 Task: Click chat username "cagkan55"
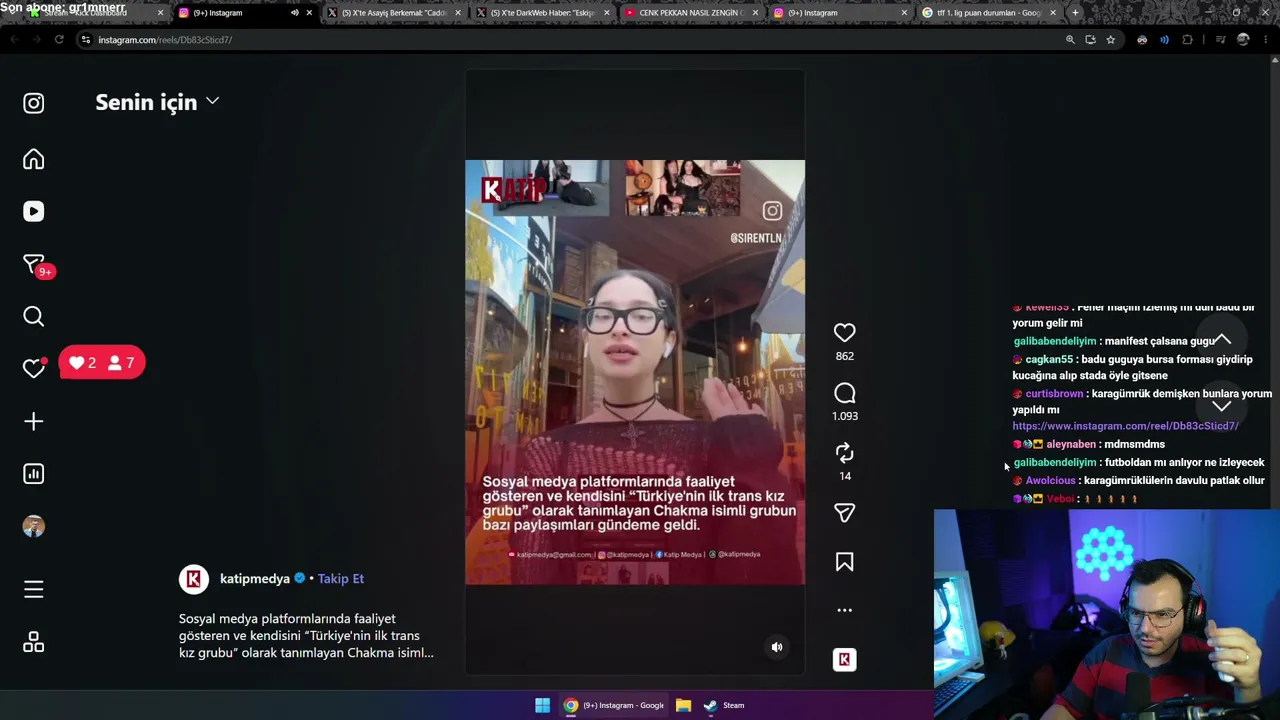click(x=1049, y=360)
